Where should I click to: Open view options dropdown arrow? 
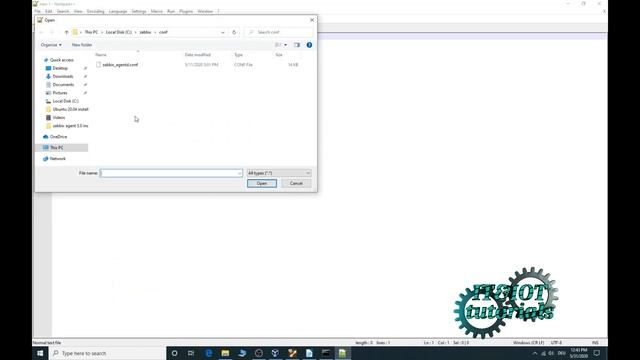click(285, 45)
